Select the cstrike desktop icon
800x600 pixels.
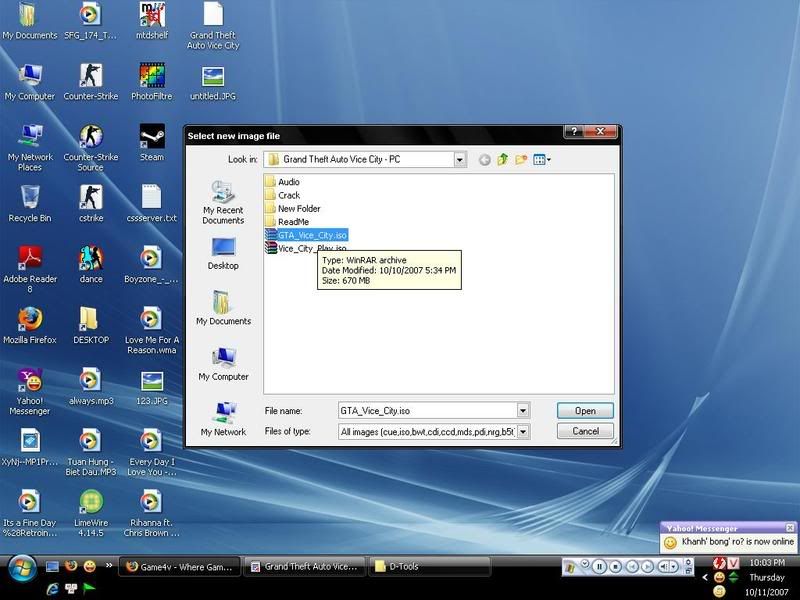91,204
